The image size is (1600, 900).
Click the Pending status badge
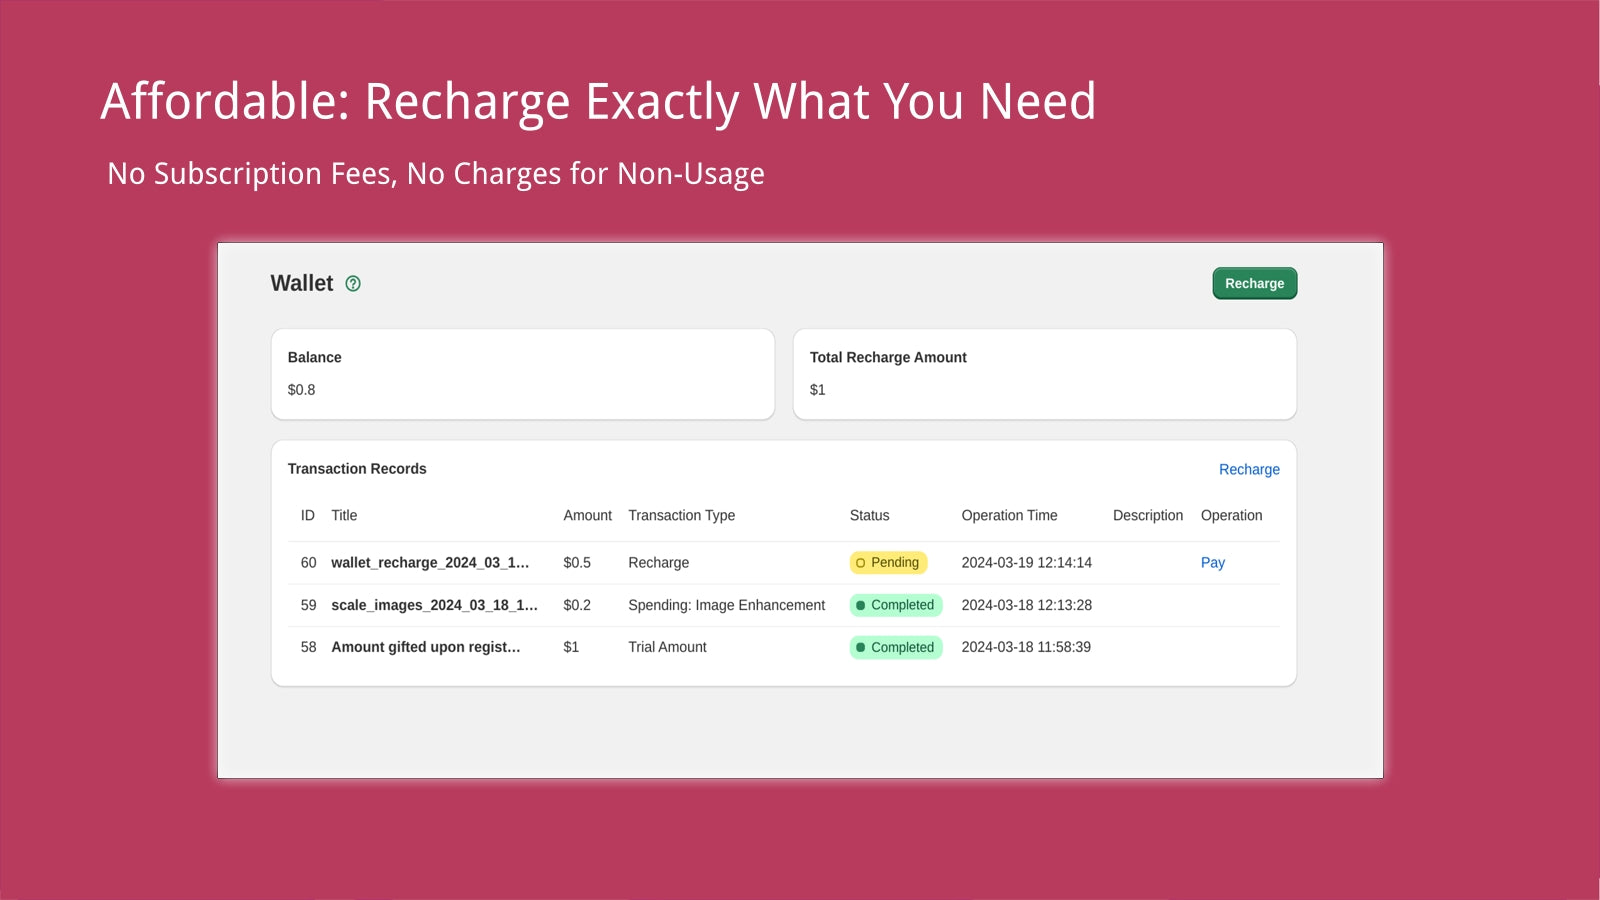pyautogui.click(x=888, y=563)
